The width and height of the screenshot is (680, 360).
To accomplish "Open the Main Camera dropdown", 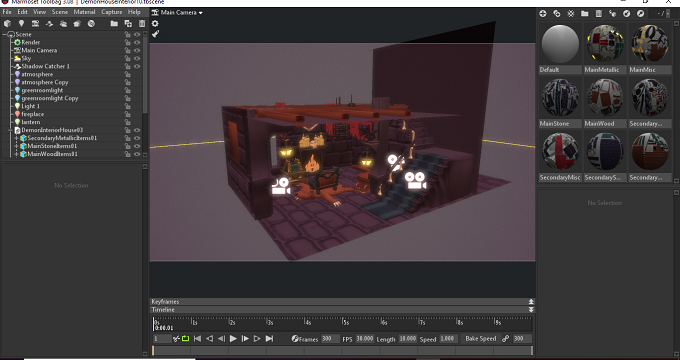I will (177, 13).
